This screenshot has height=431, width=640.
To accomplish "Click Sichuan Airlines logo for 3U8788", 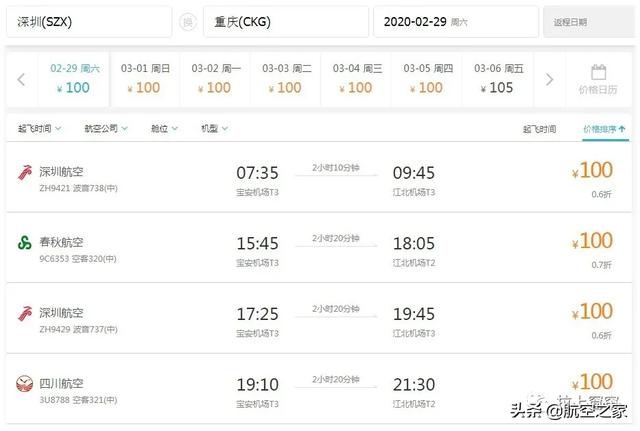I will pyautogui.click(x=24, y=384).
